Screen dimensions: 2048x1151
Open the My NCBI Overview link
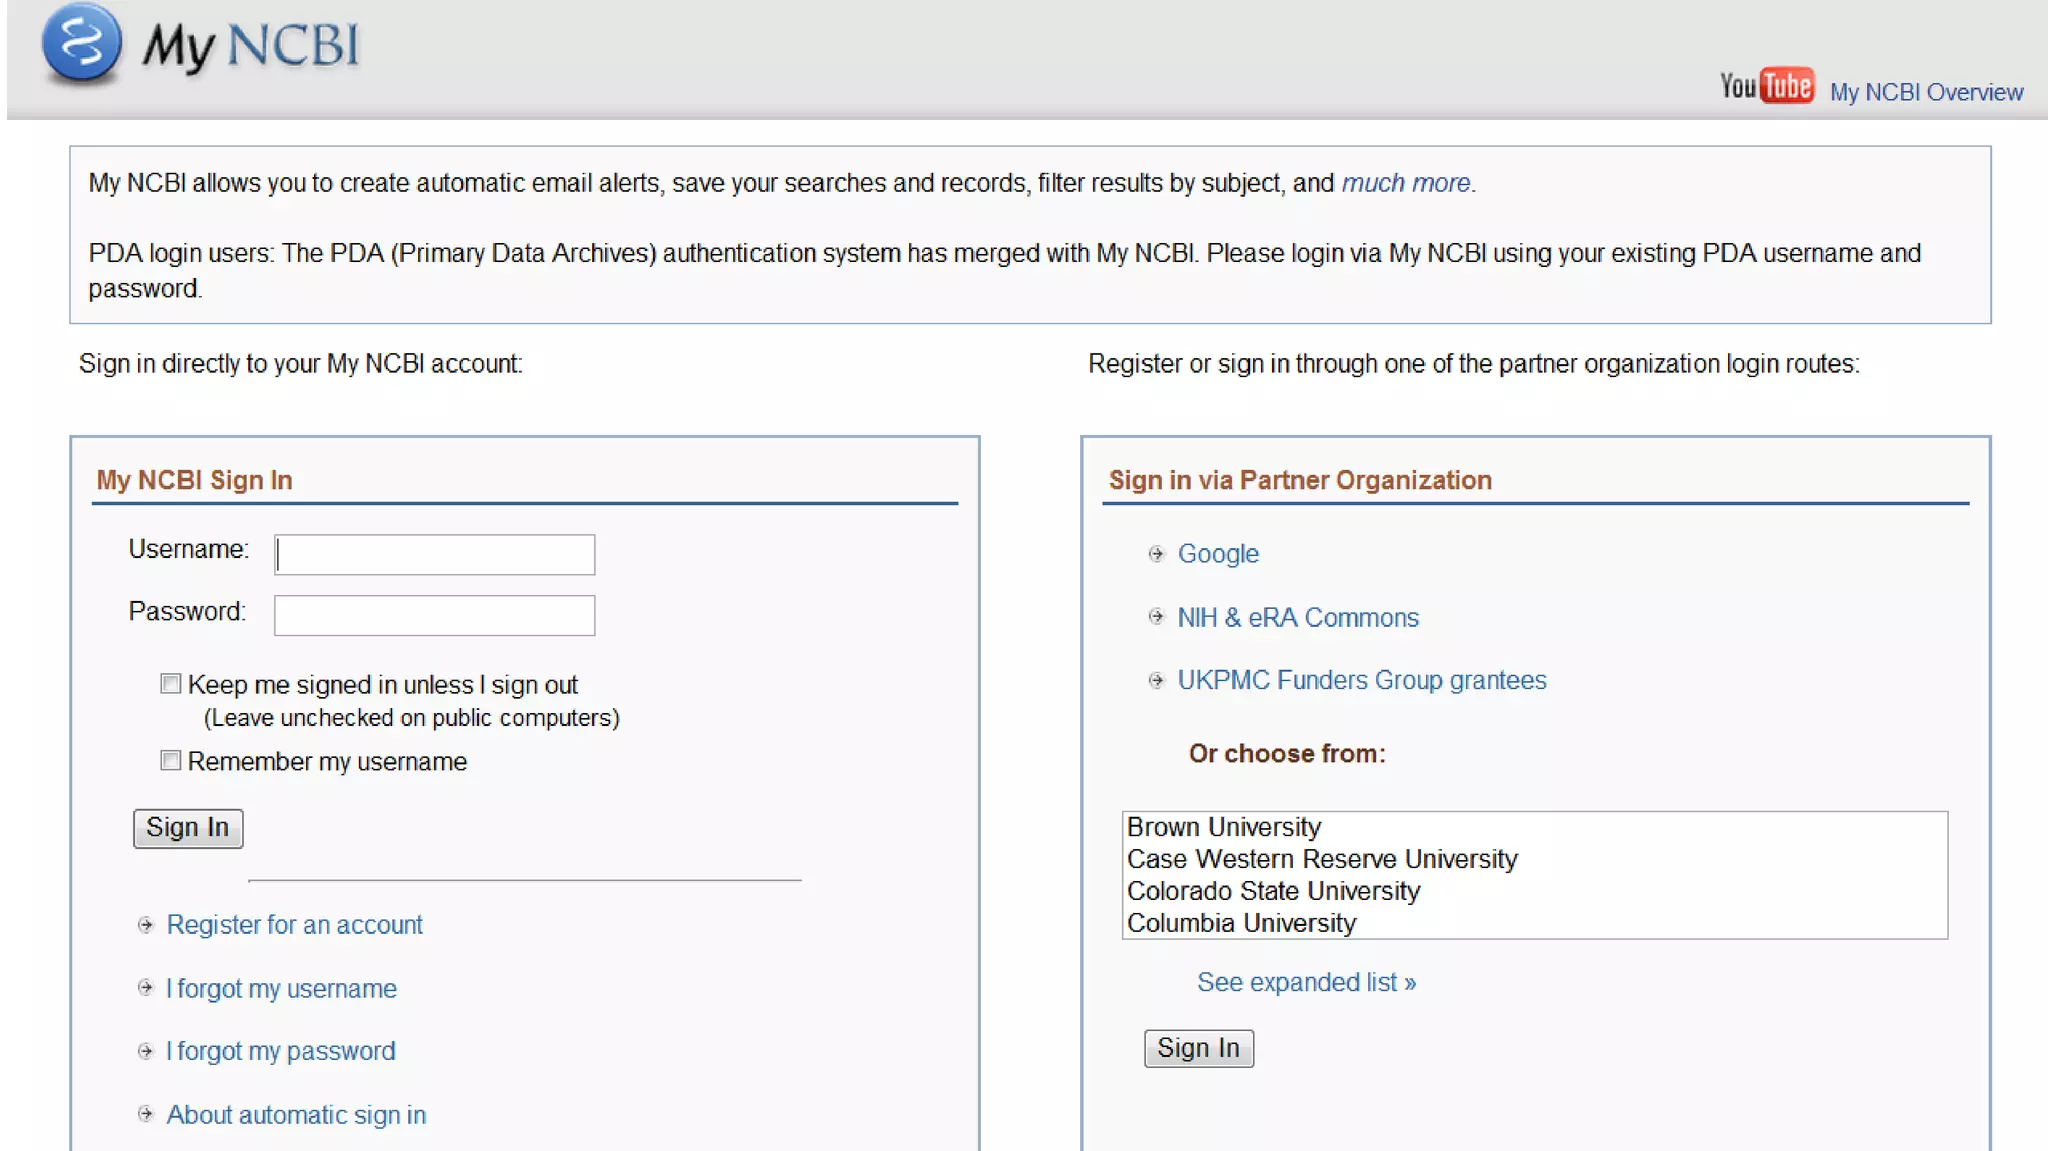(1926, 92)
